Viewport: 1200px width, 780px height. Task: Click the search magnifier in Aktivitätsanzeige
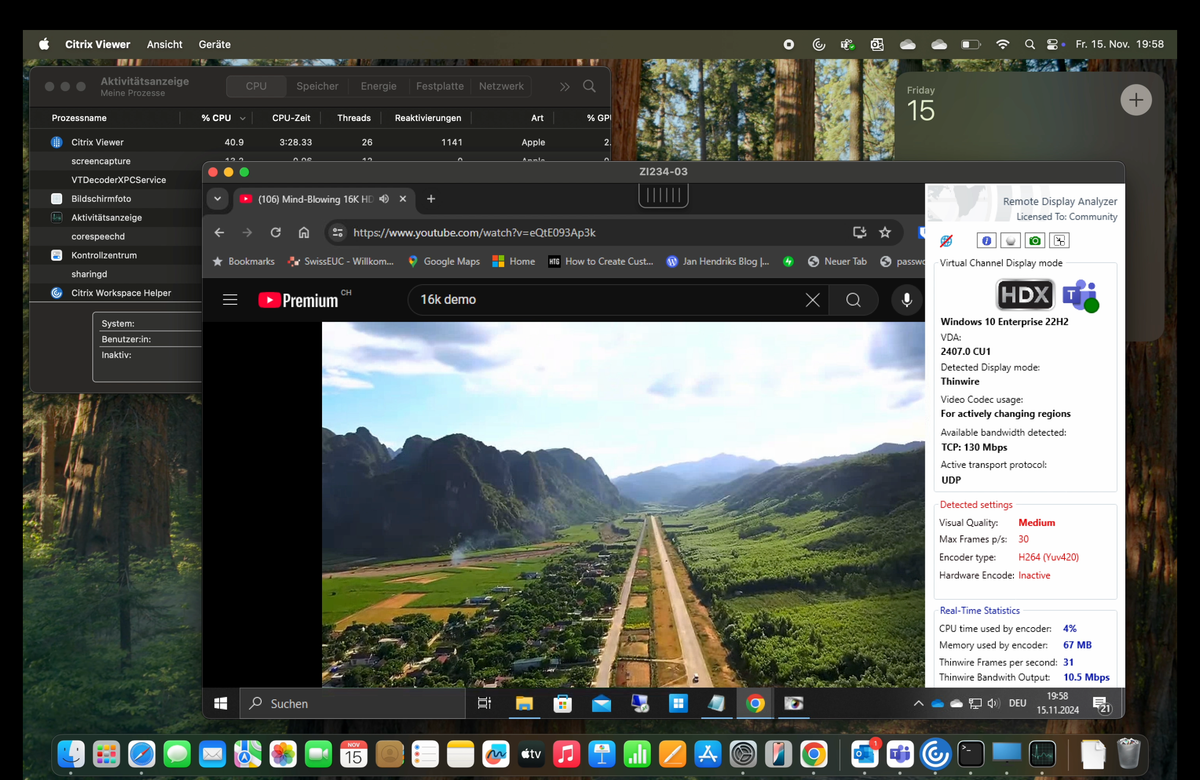click(589, 86)
